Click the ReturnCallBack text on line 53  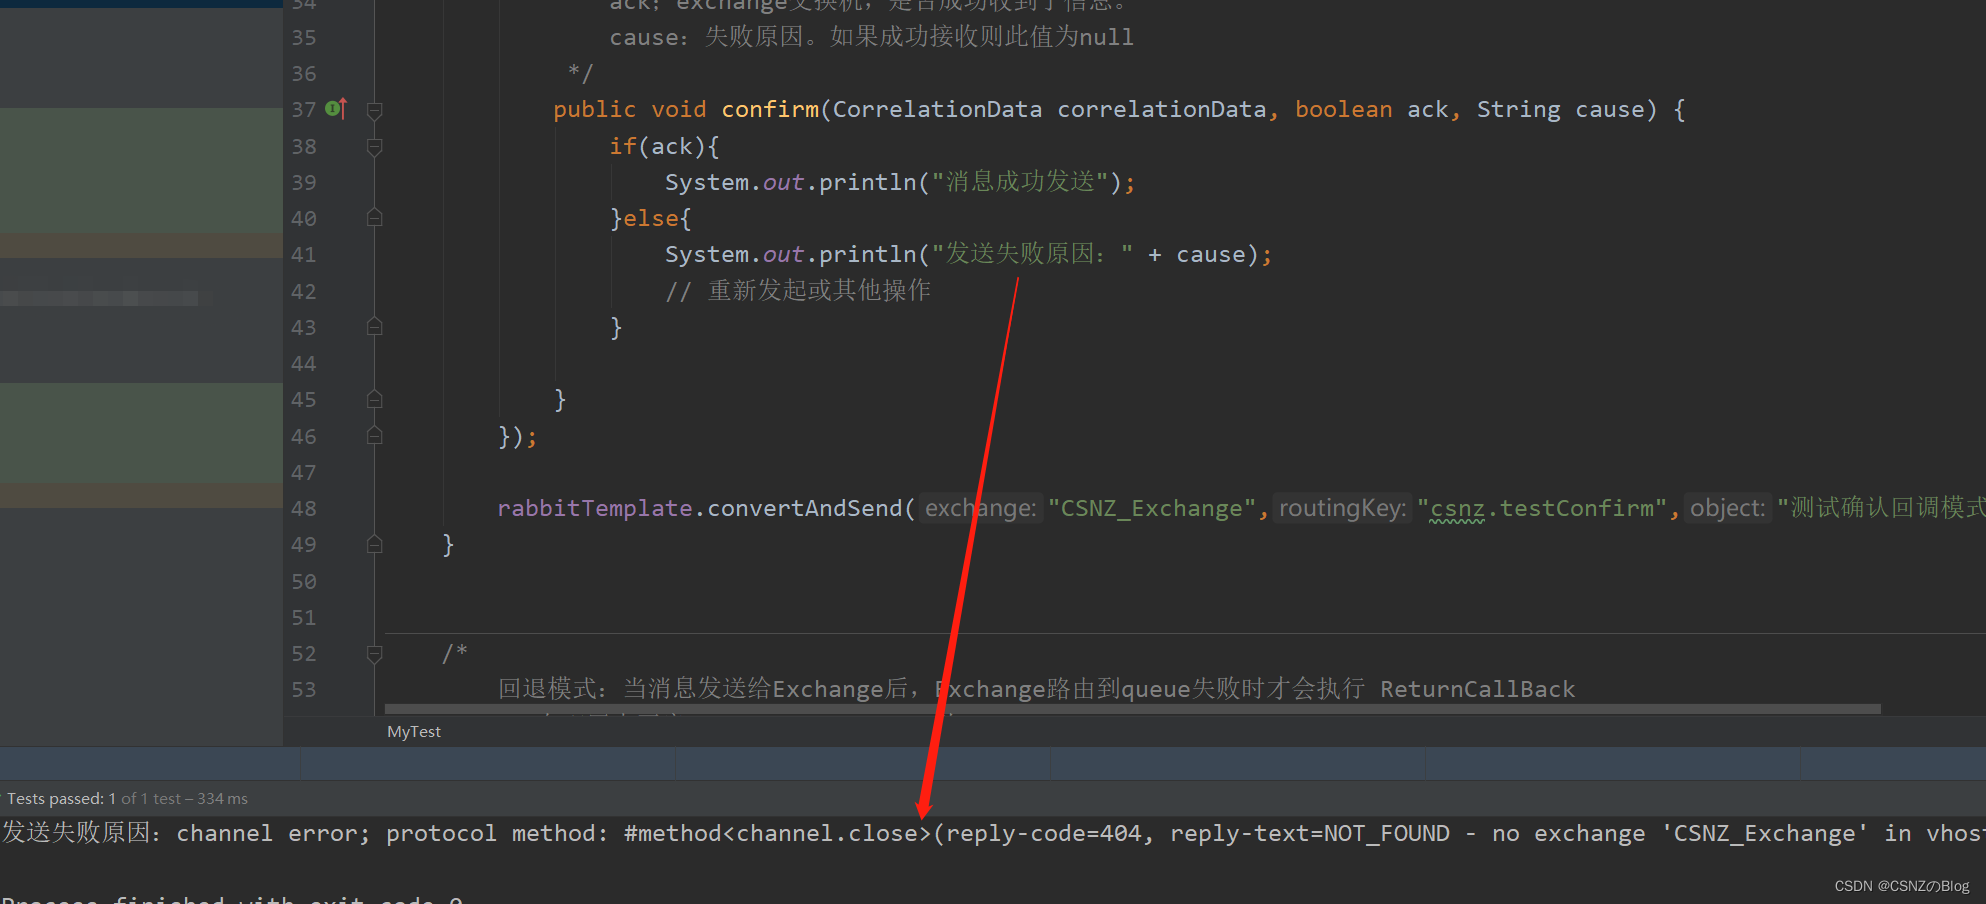pos(1477,689)
